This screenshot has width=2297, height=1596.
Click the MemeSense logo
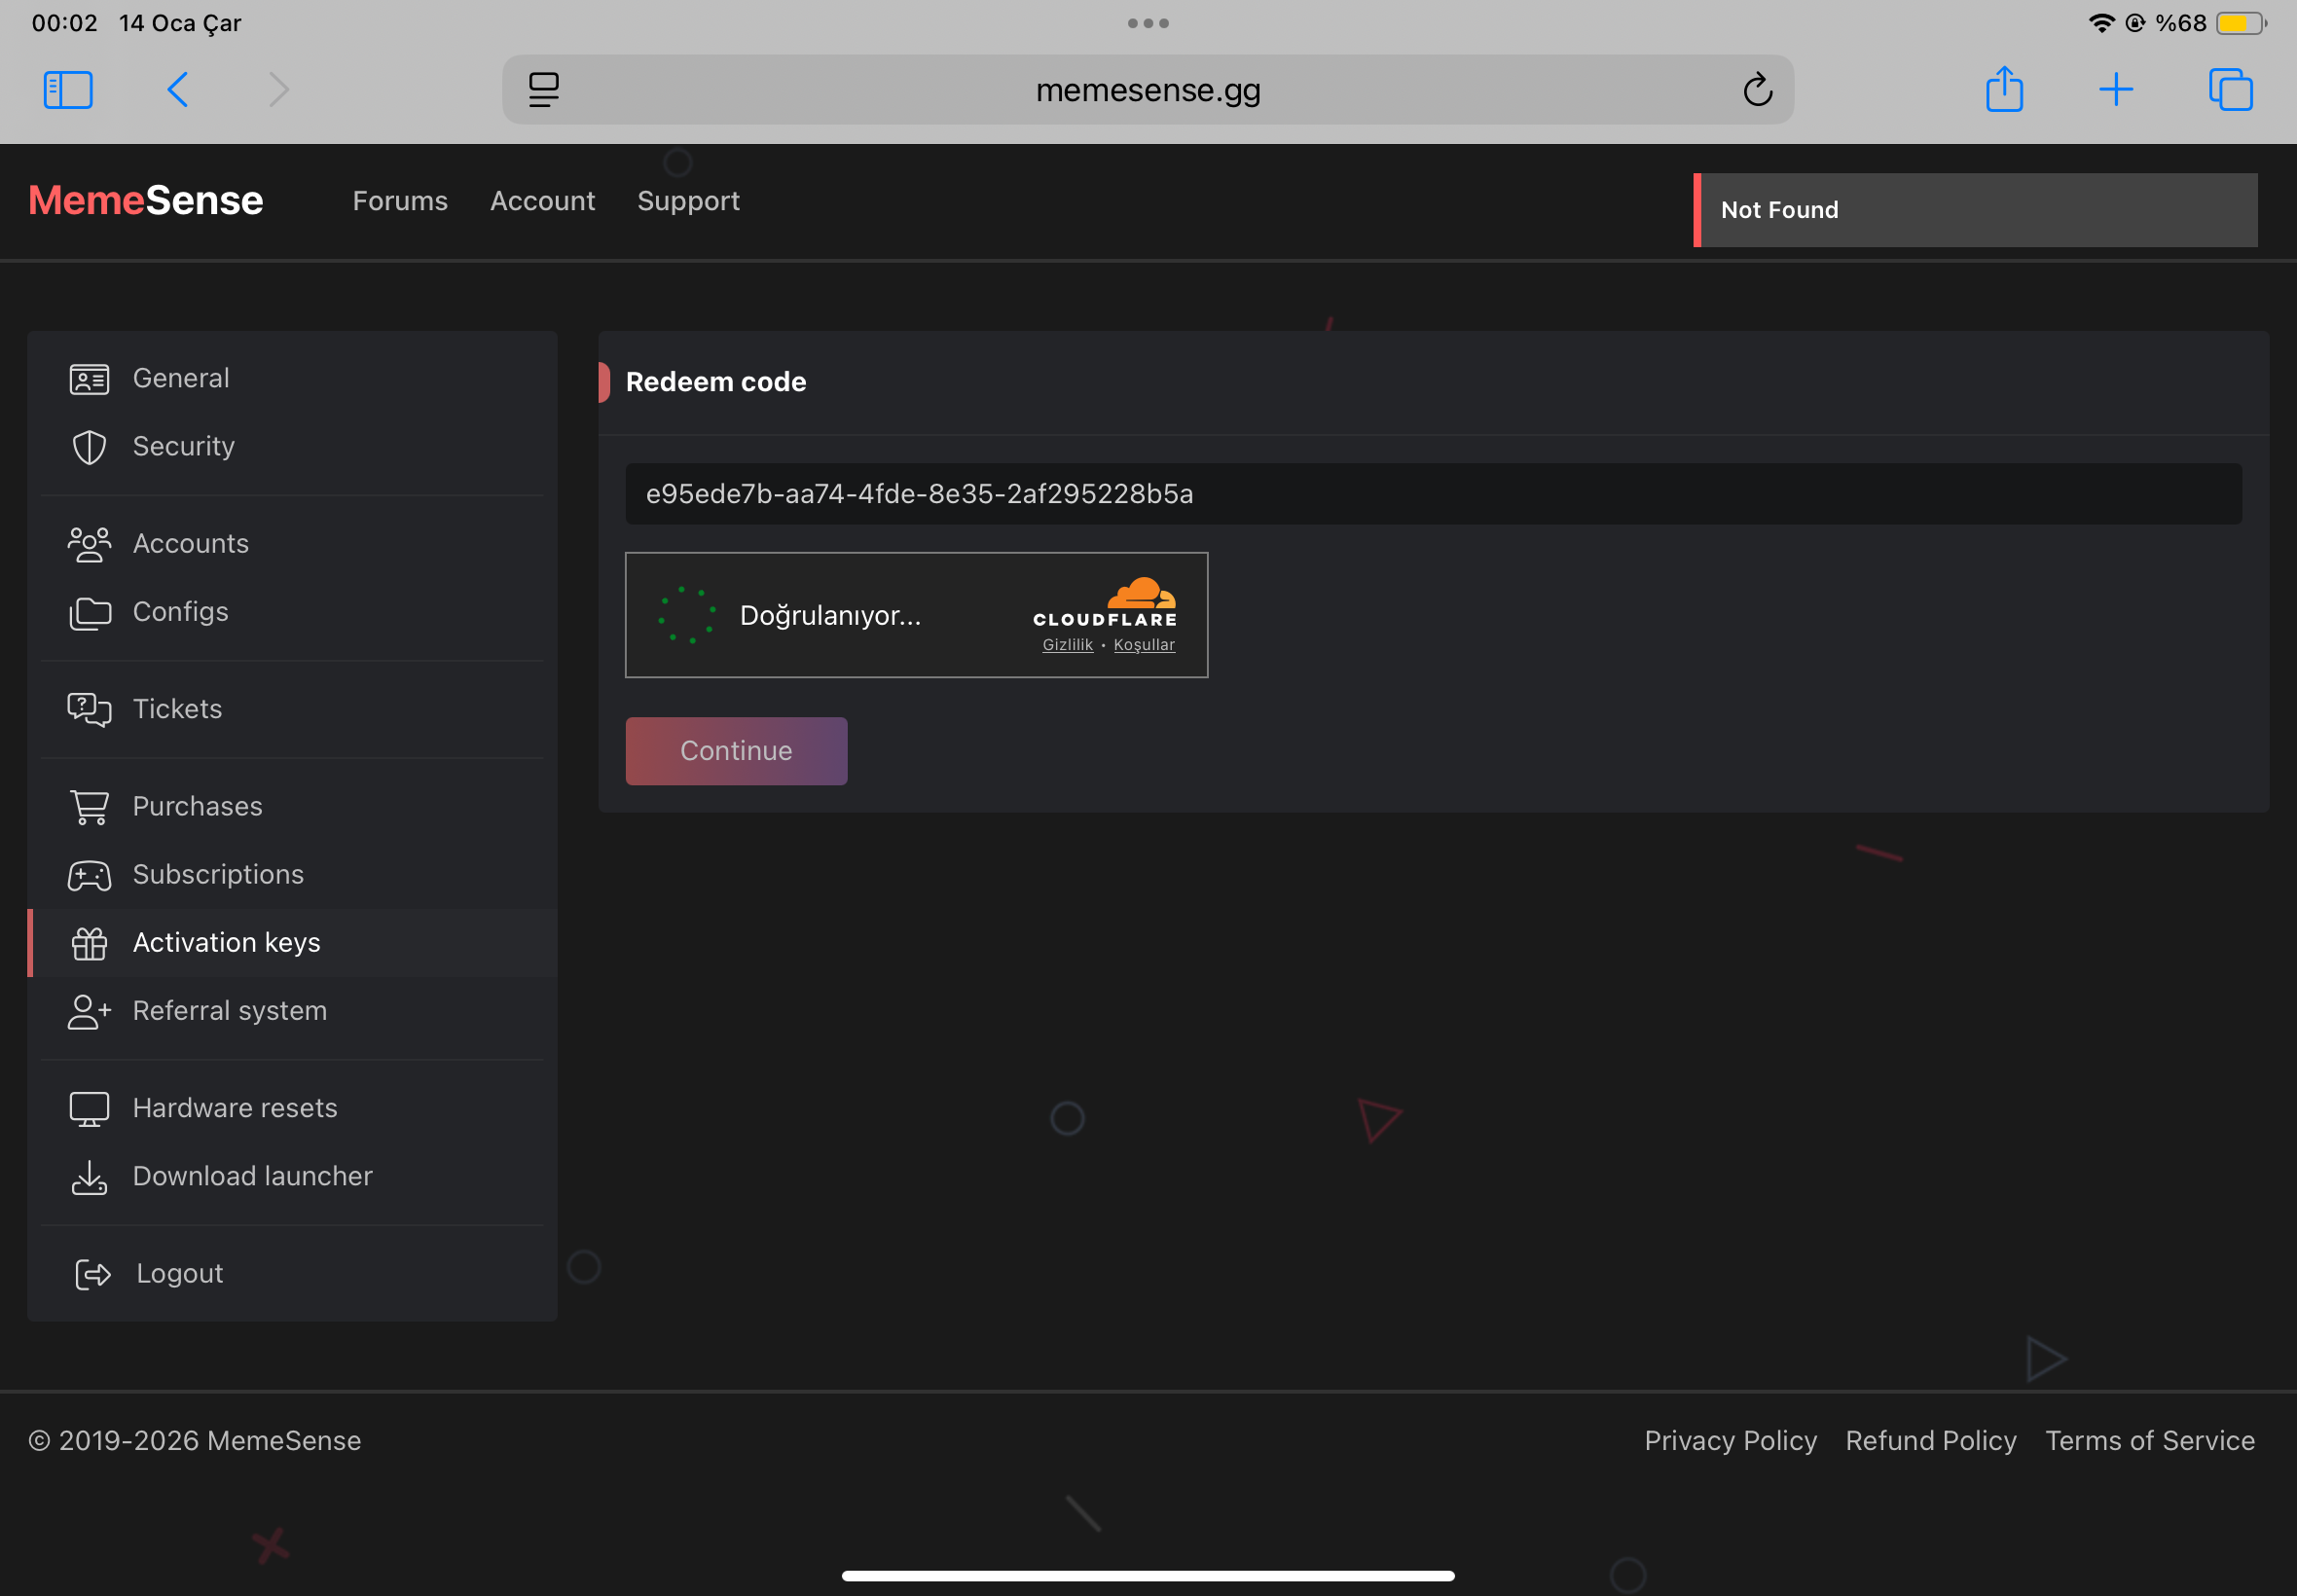click(x=145, y=200)
